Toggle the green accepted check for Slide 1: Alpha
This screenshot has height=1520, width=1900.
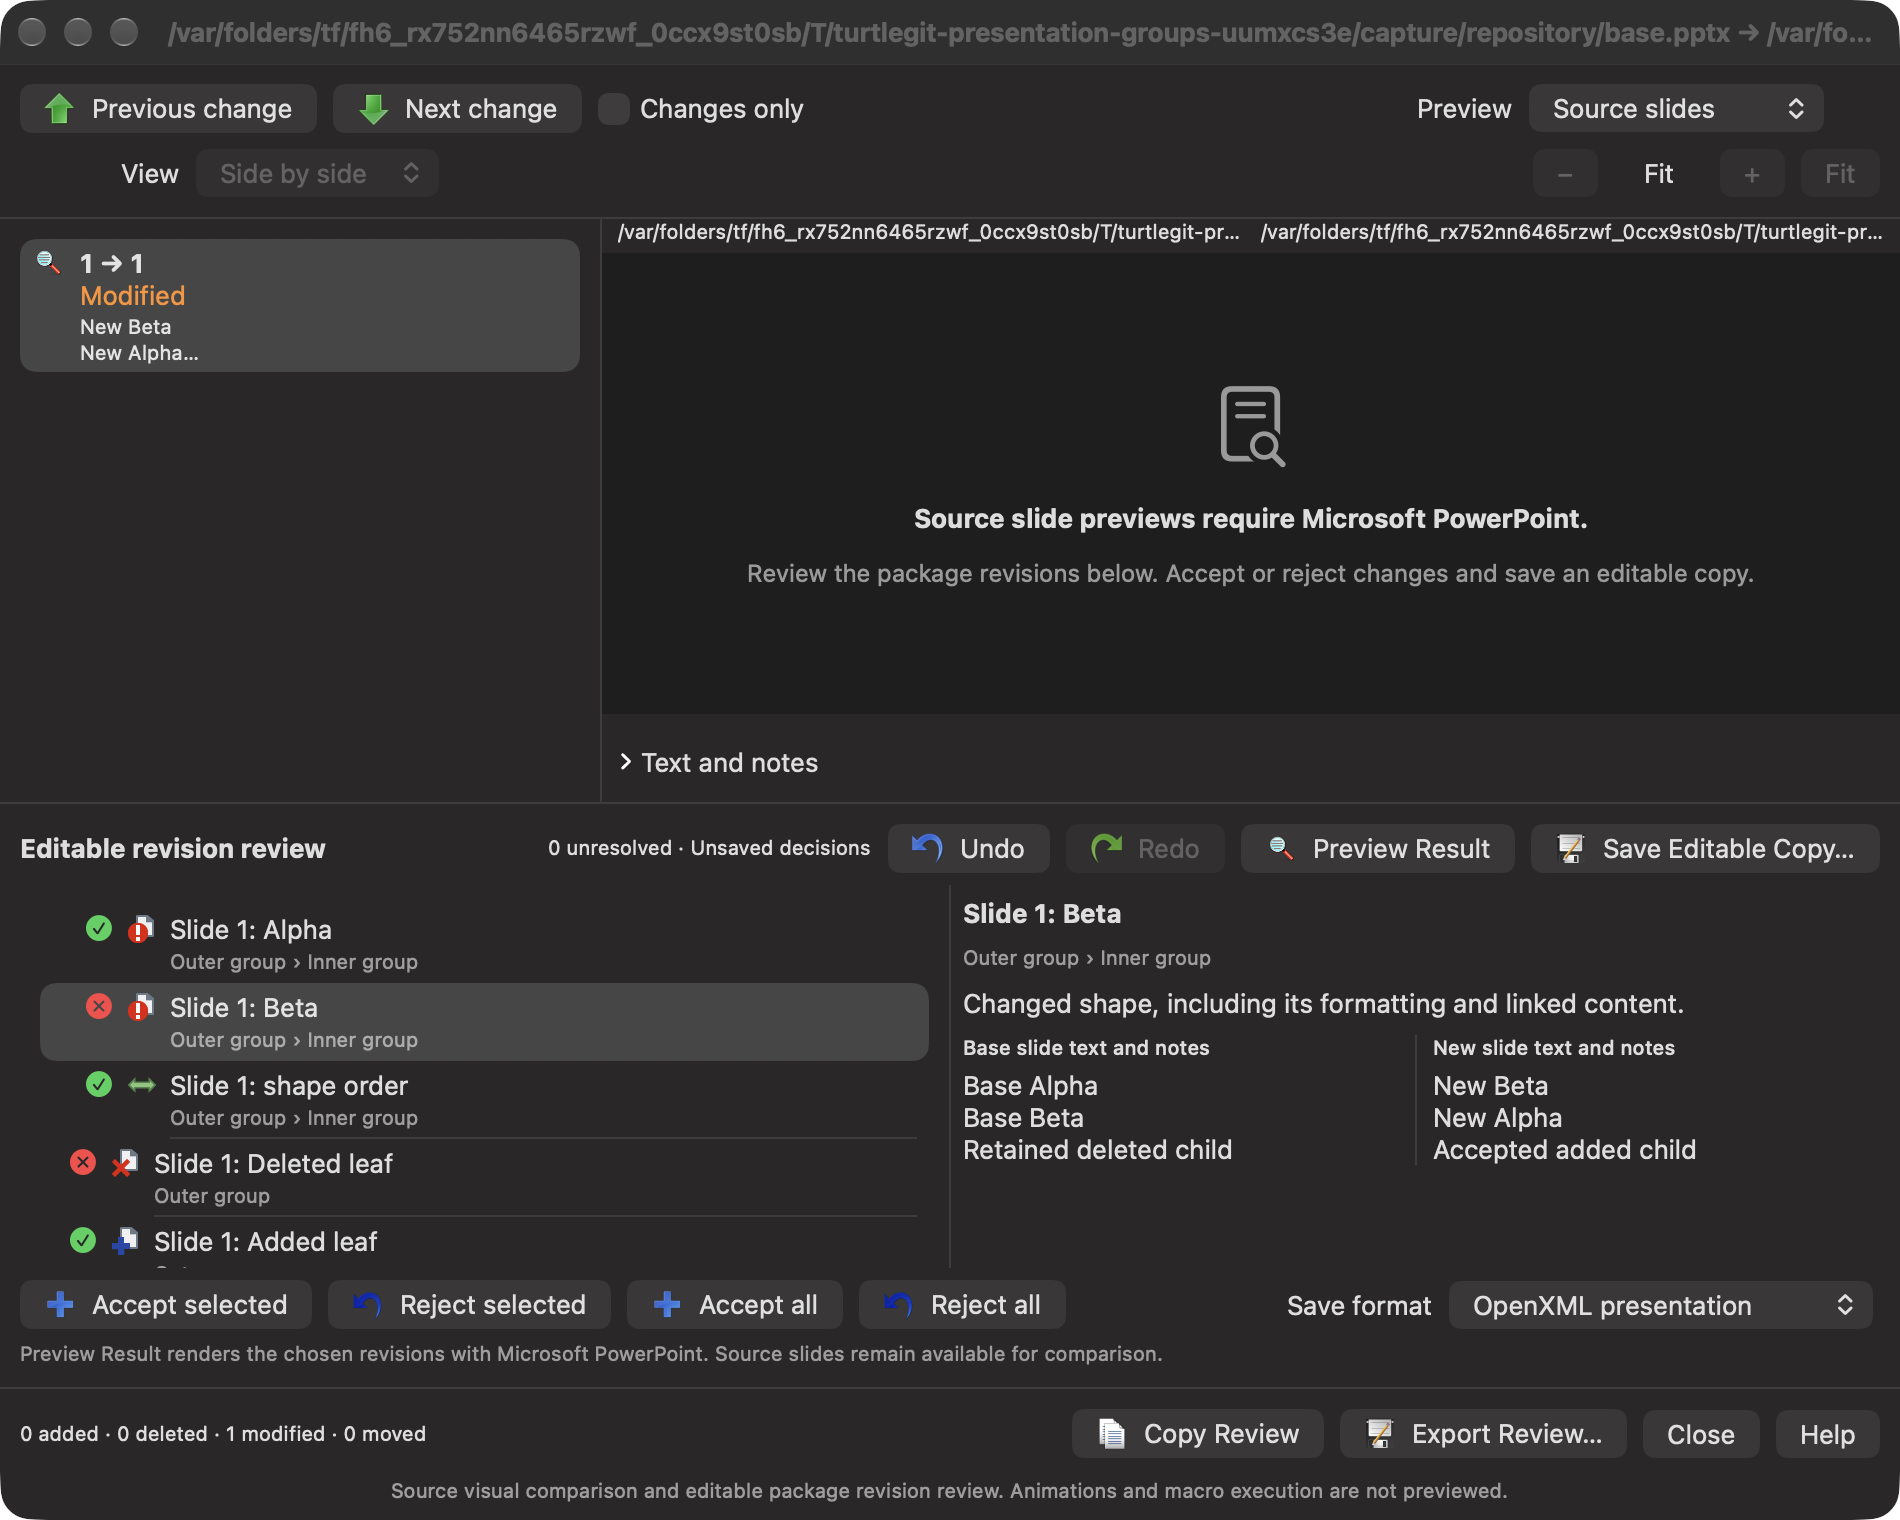click(99, 929)
